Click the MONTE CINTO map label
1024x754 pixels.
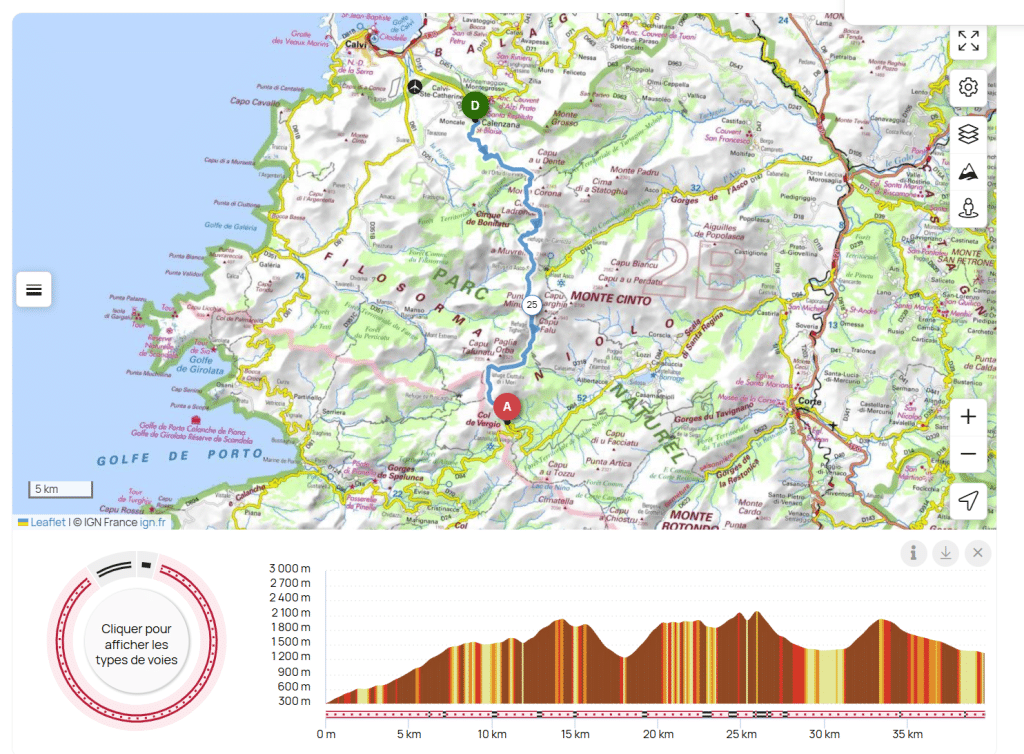[x=611, y=298]
